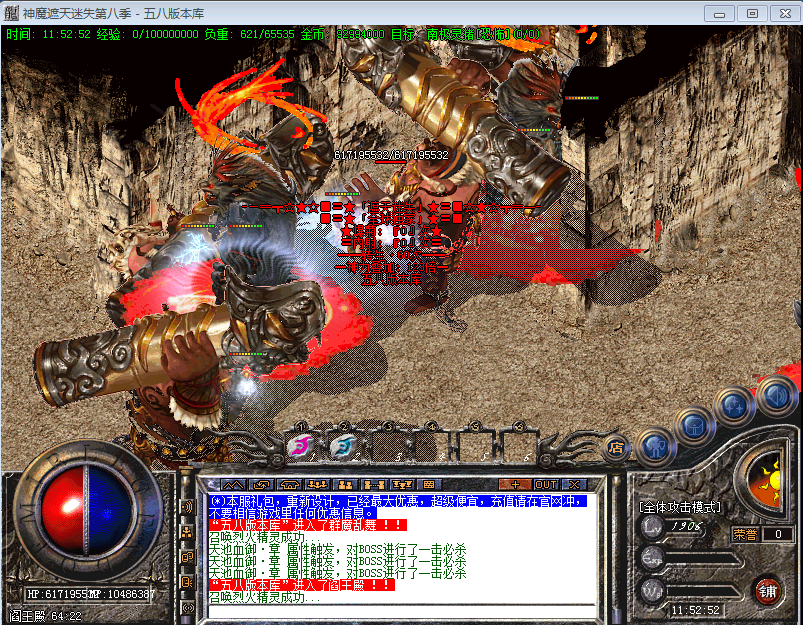803x625 pixels.
Task: Click the two-people group icon in chat toolbar
Action: coord(345,485)
